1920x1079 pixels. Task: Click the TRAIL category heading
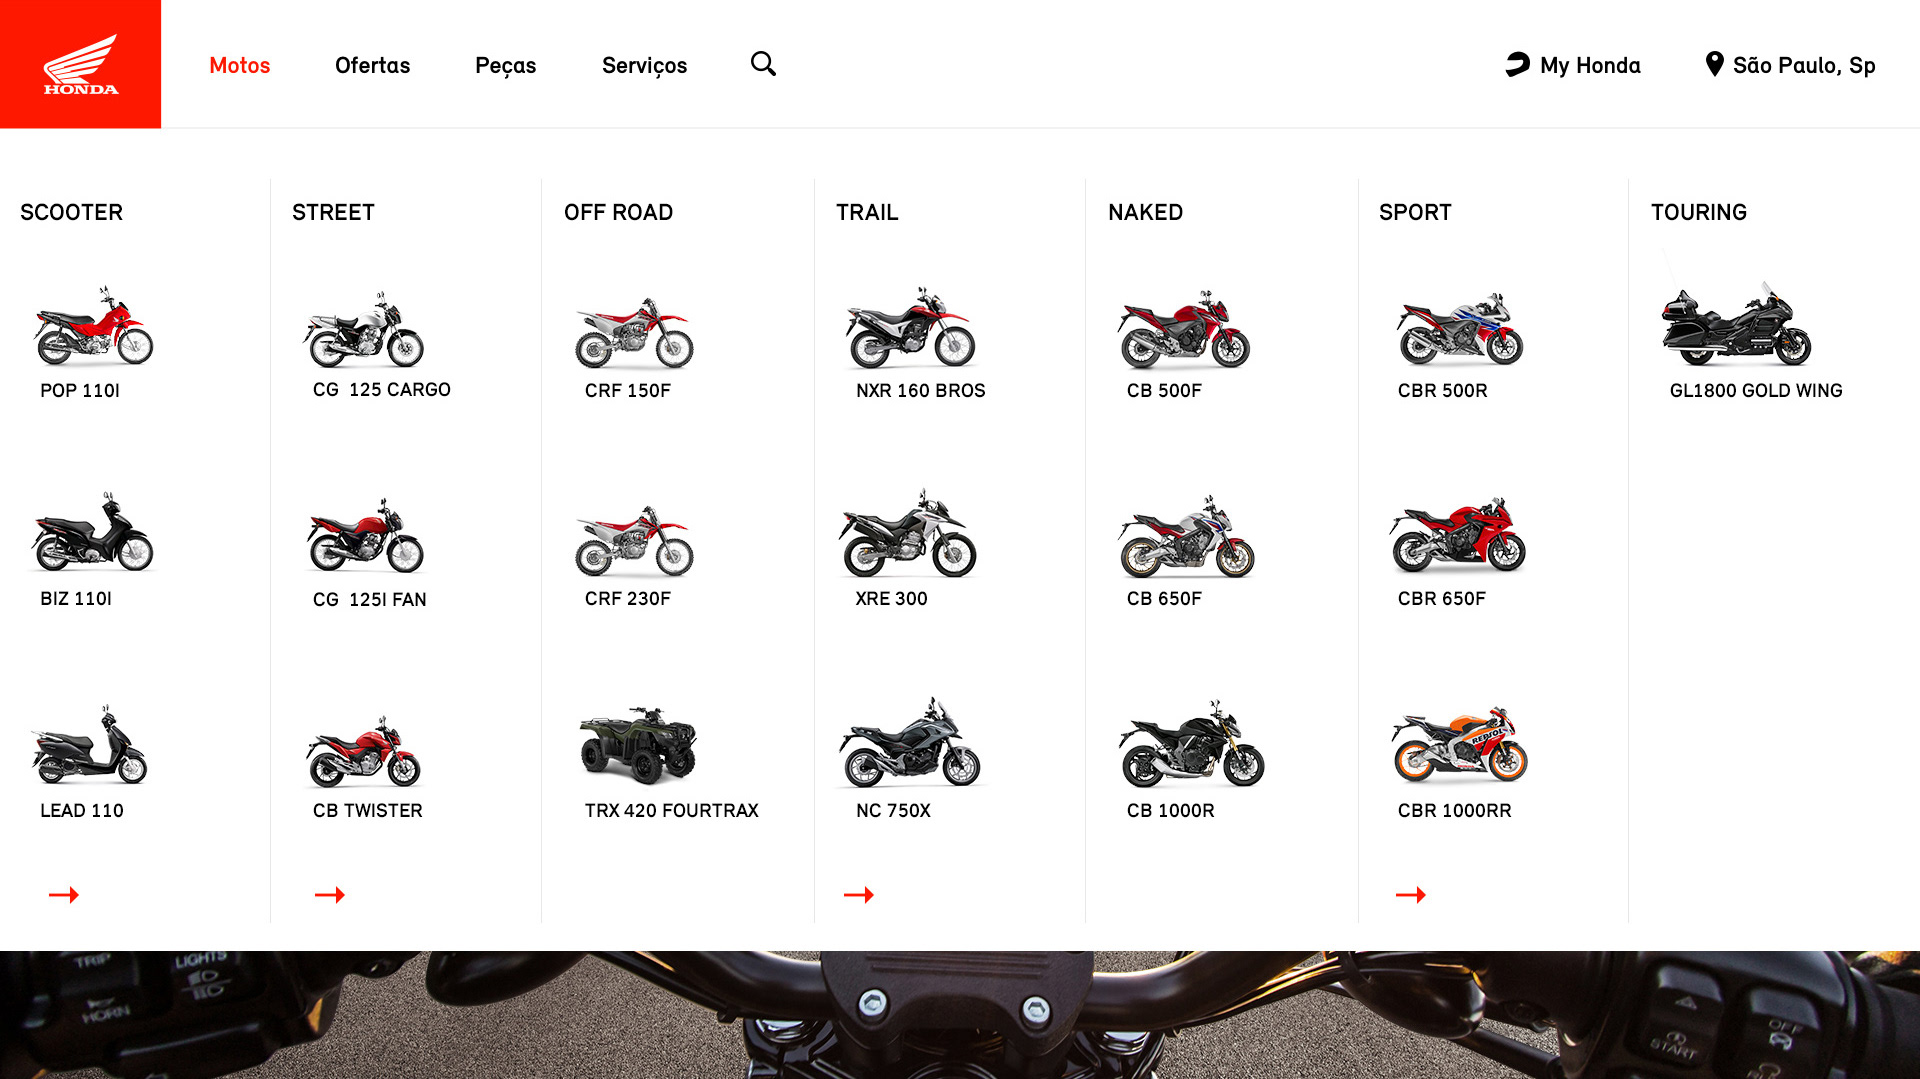(x=868, y=213)
